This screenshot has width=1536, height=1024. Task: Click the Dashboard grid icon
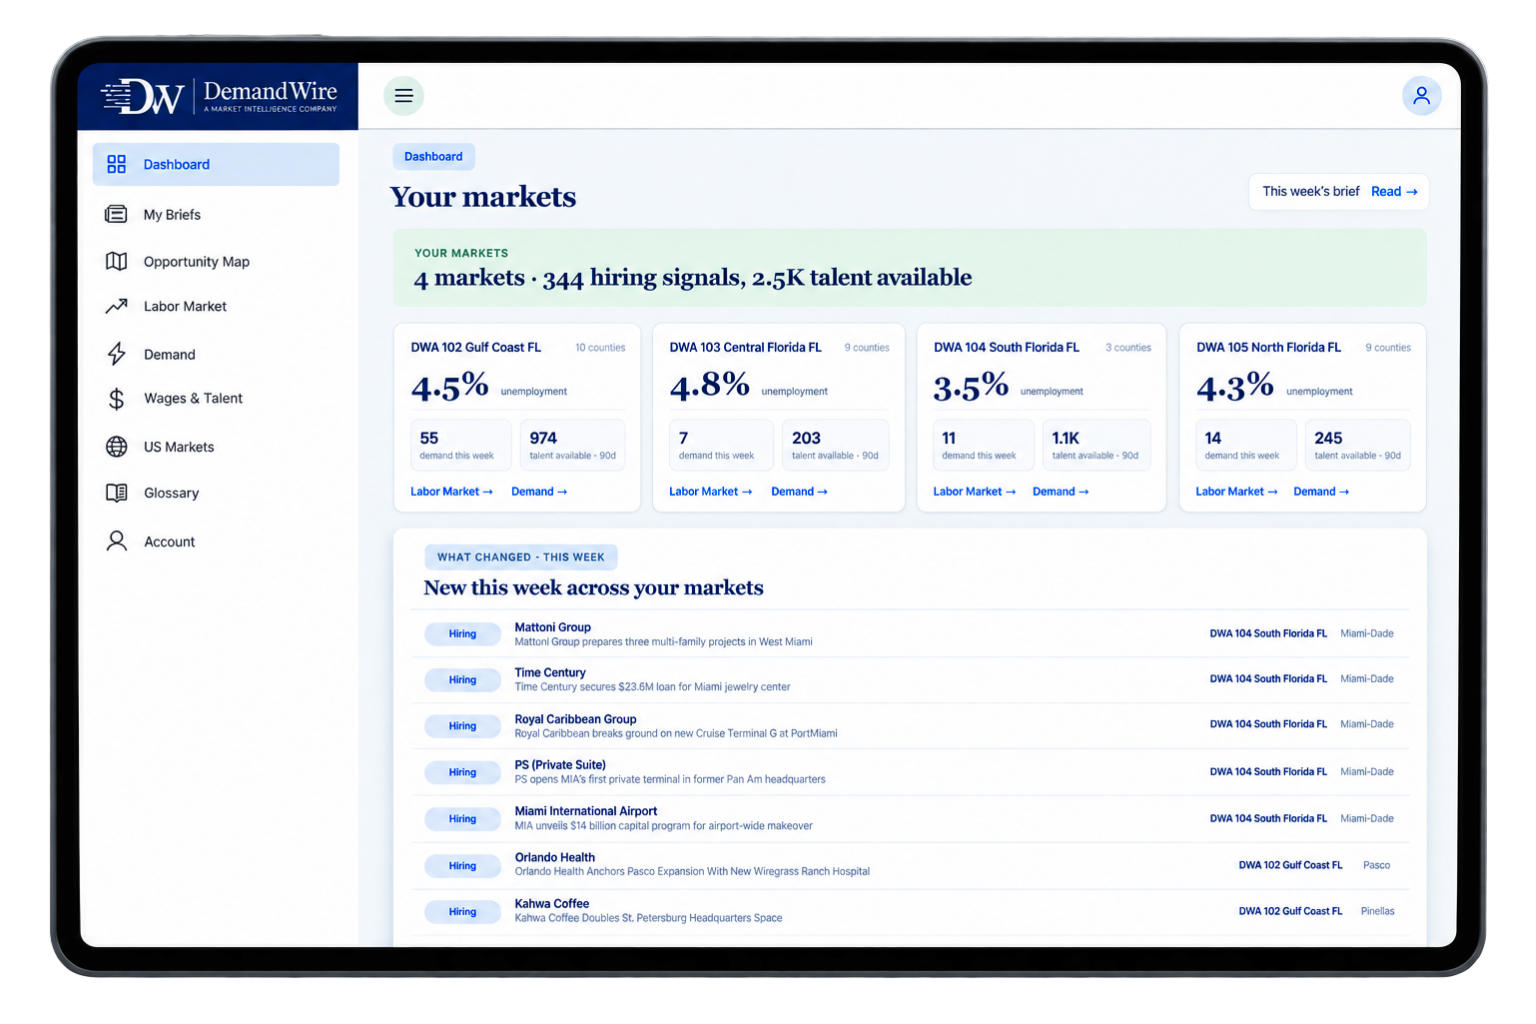117,164
